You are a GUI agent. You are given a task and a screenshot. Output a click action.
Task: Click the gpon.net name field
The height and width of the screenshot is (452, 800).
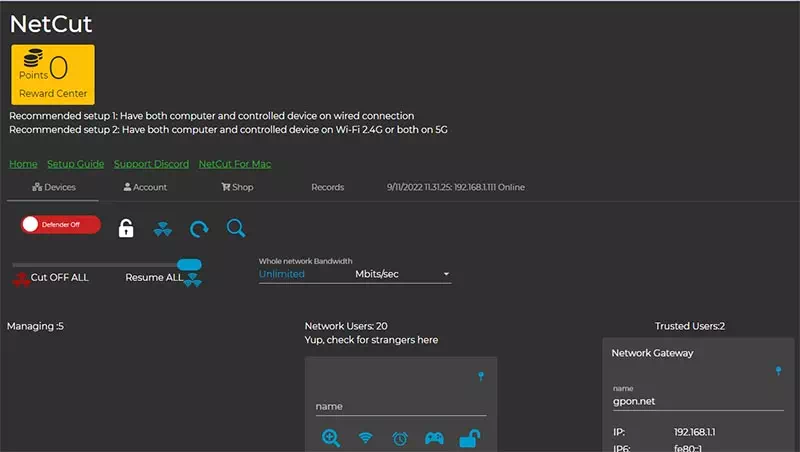[x=698, y=401]
